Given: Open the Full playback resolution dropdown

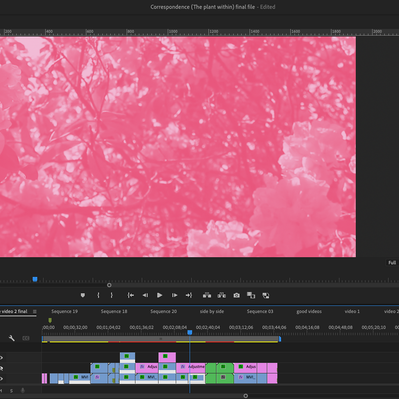Looking at the screenshot, I should click(x=392, y=263).
